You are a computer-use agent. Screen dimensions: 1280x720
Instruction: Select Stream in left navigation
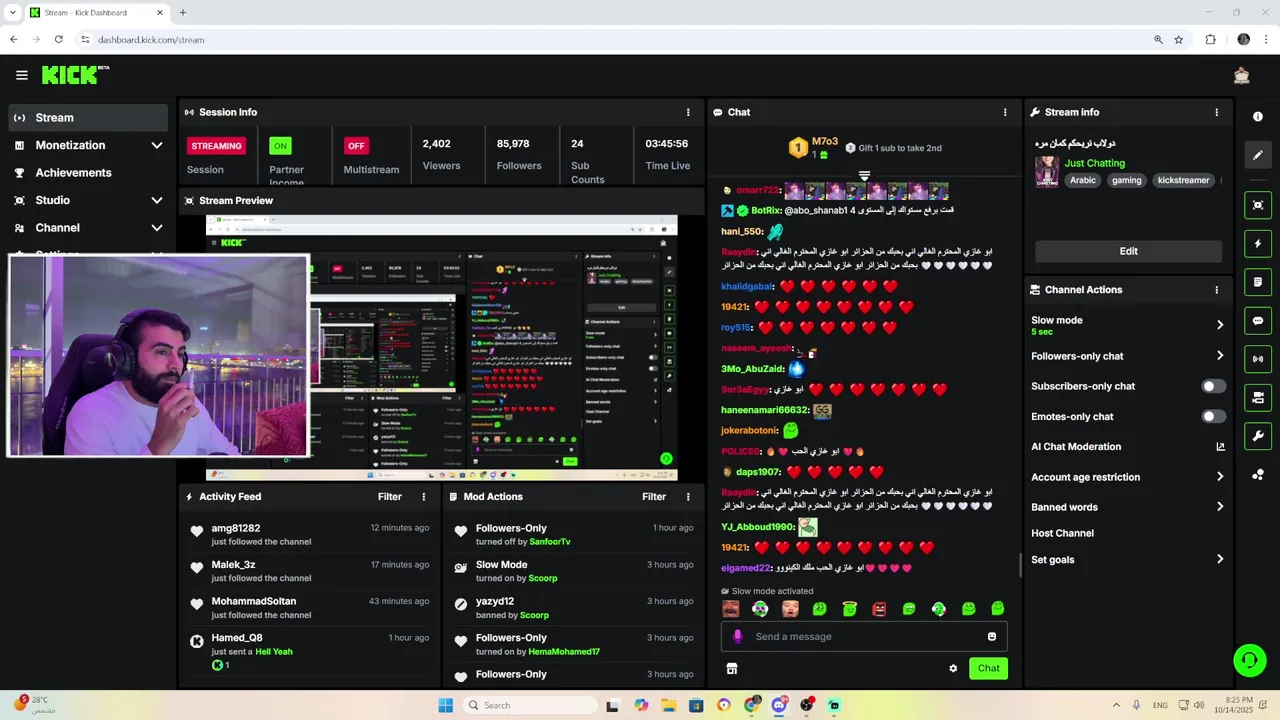point(88,118)
